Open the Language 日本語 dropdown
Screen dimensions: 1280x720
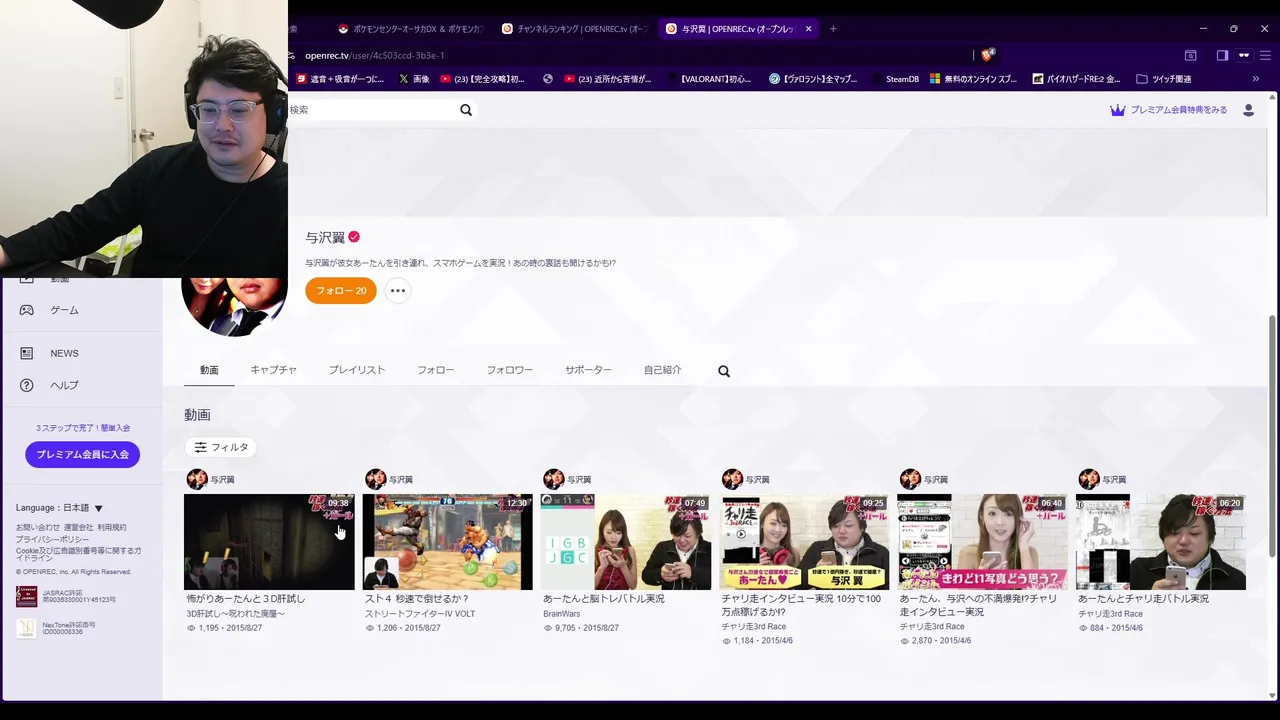[59, 508]
